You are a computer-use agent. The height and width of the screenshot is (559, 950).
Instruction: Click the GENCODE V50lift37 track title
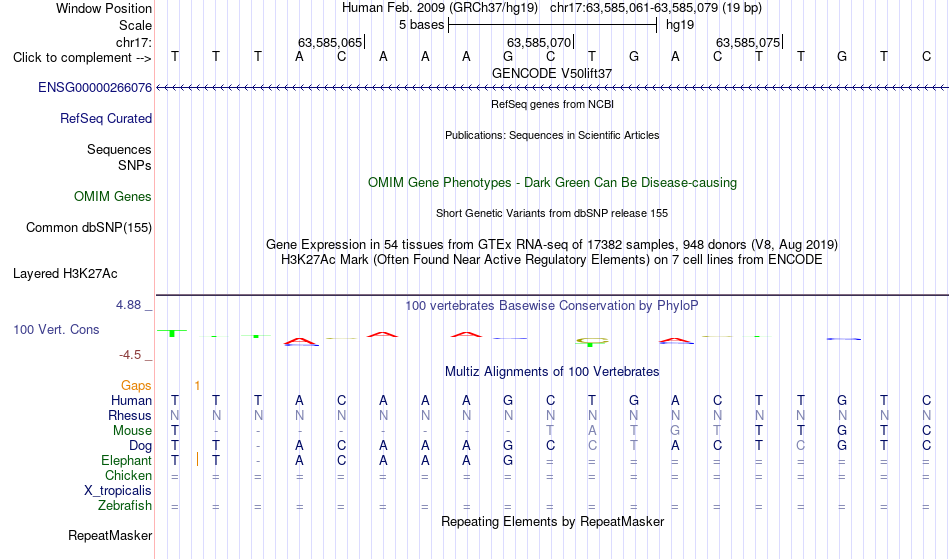pos(552,73)
